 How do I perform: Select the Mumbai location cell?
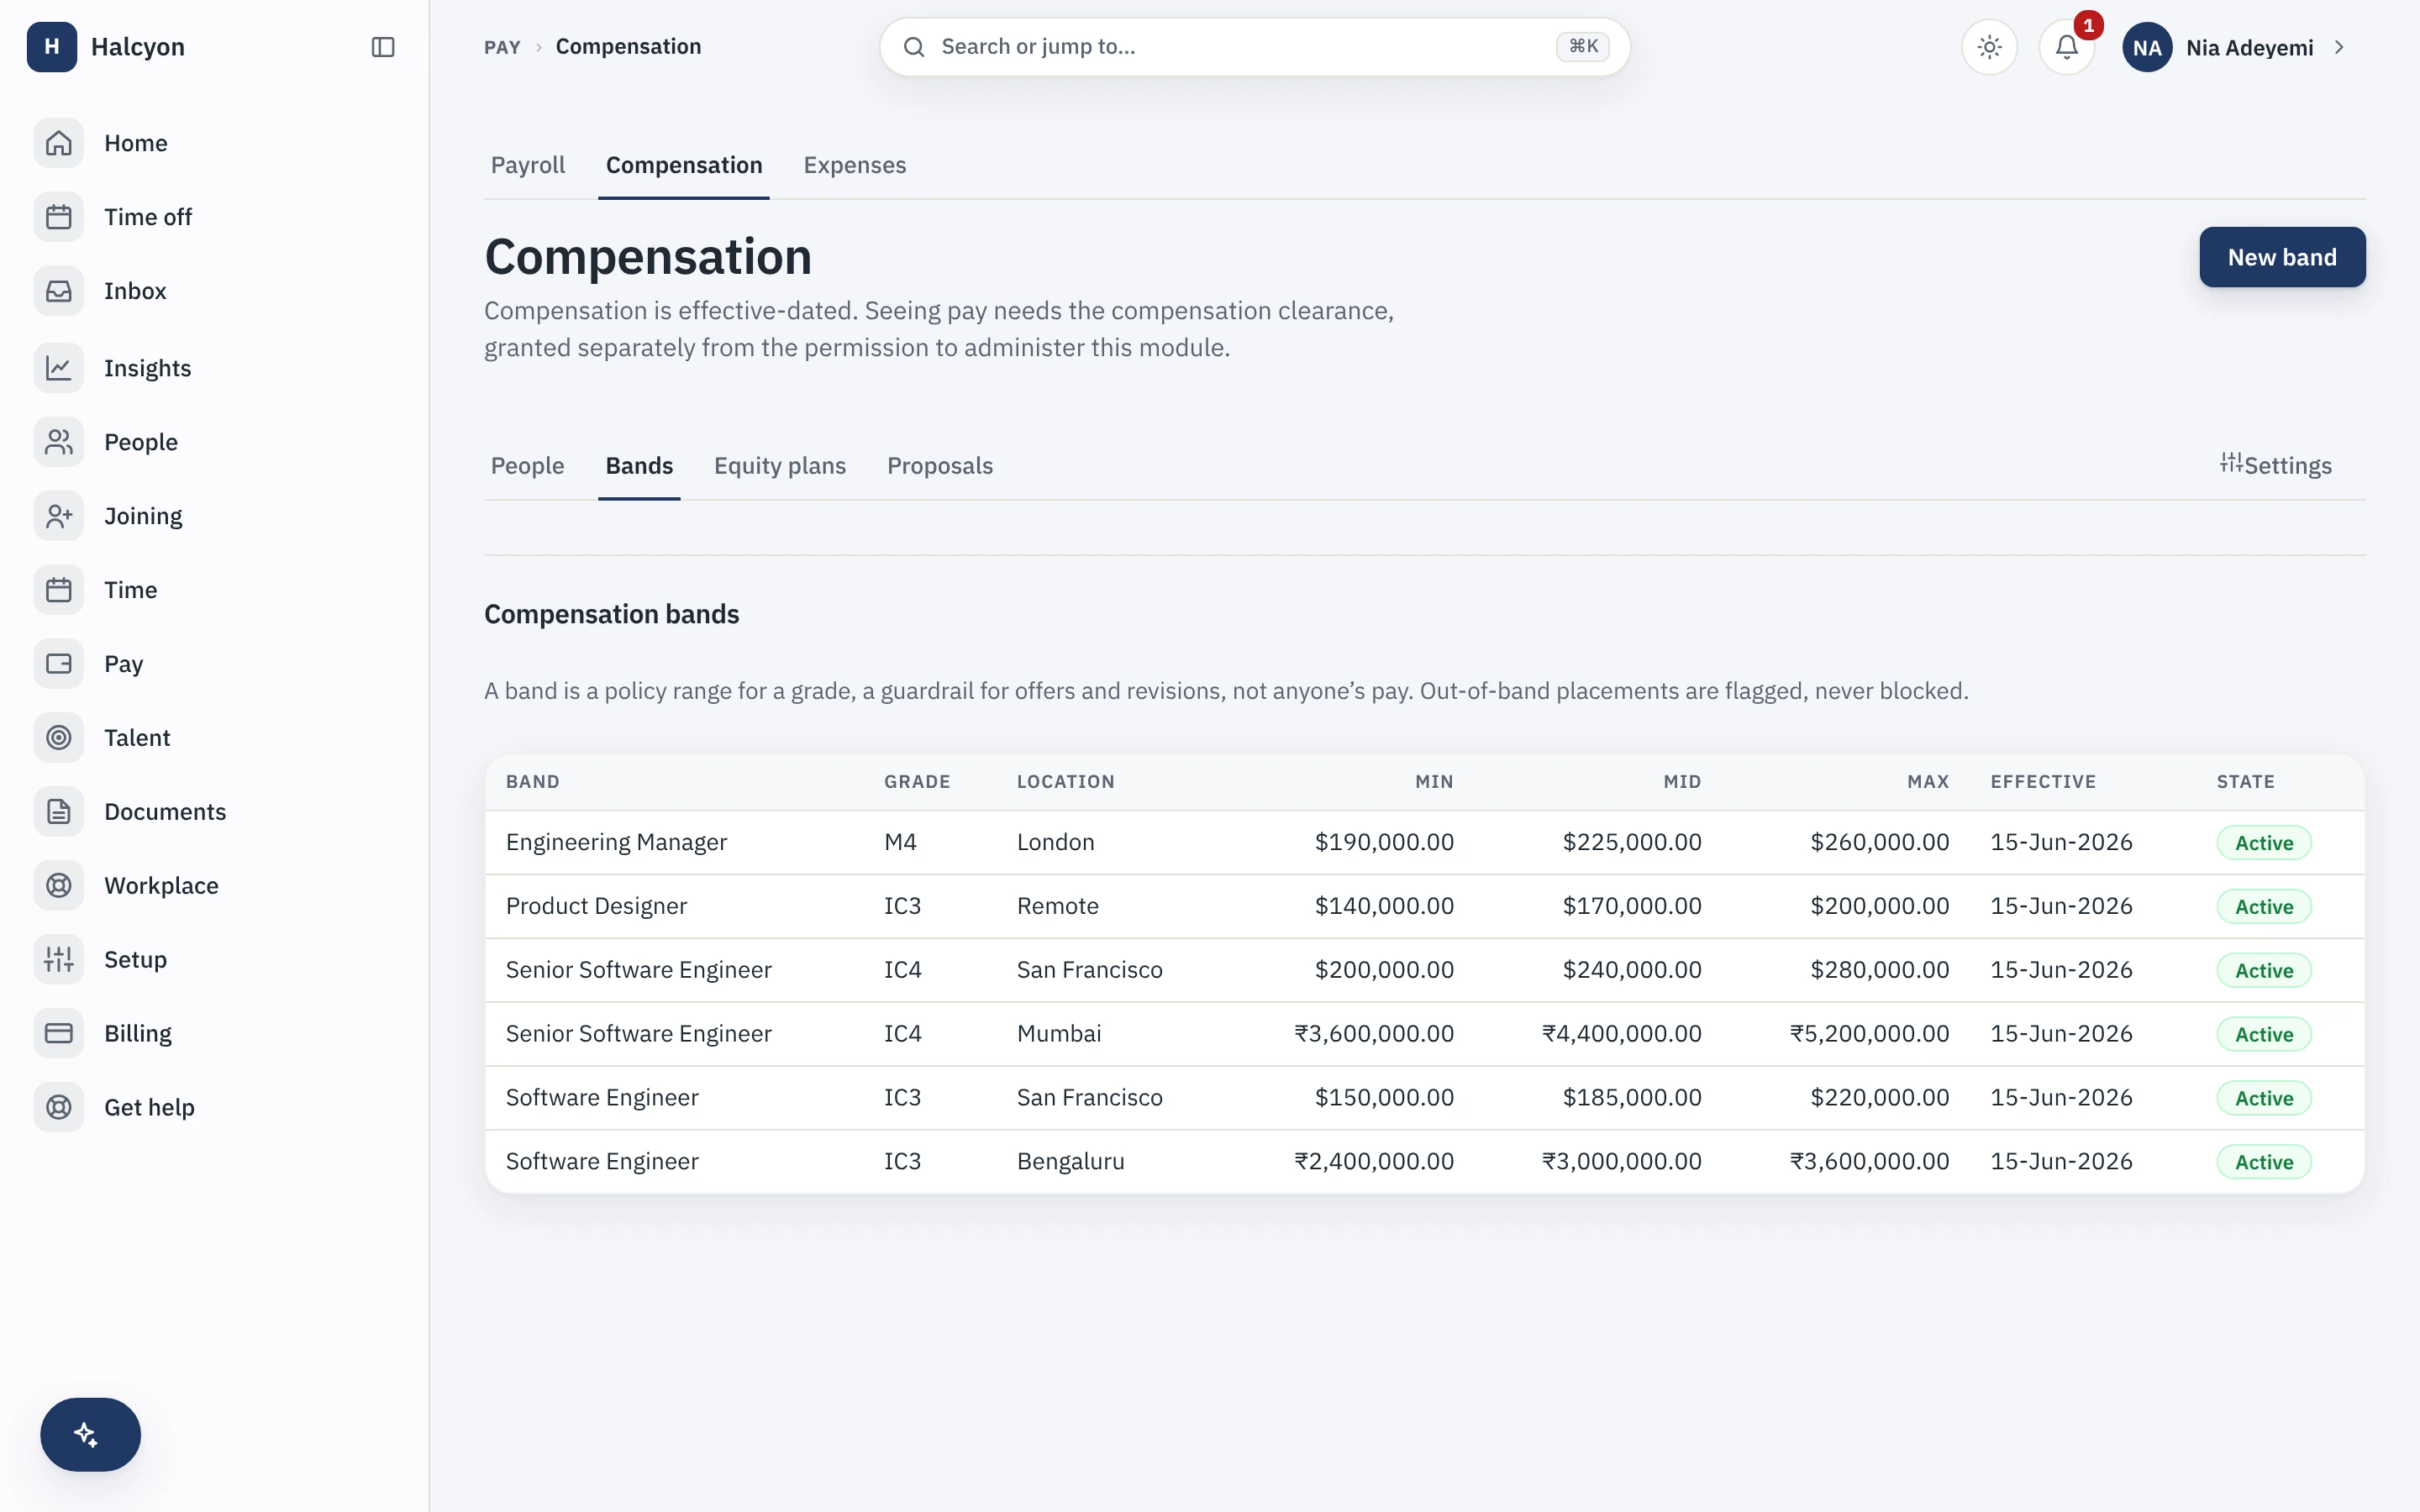click(x=1059, y=1033)
